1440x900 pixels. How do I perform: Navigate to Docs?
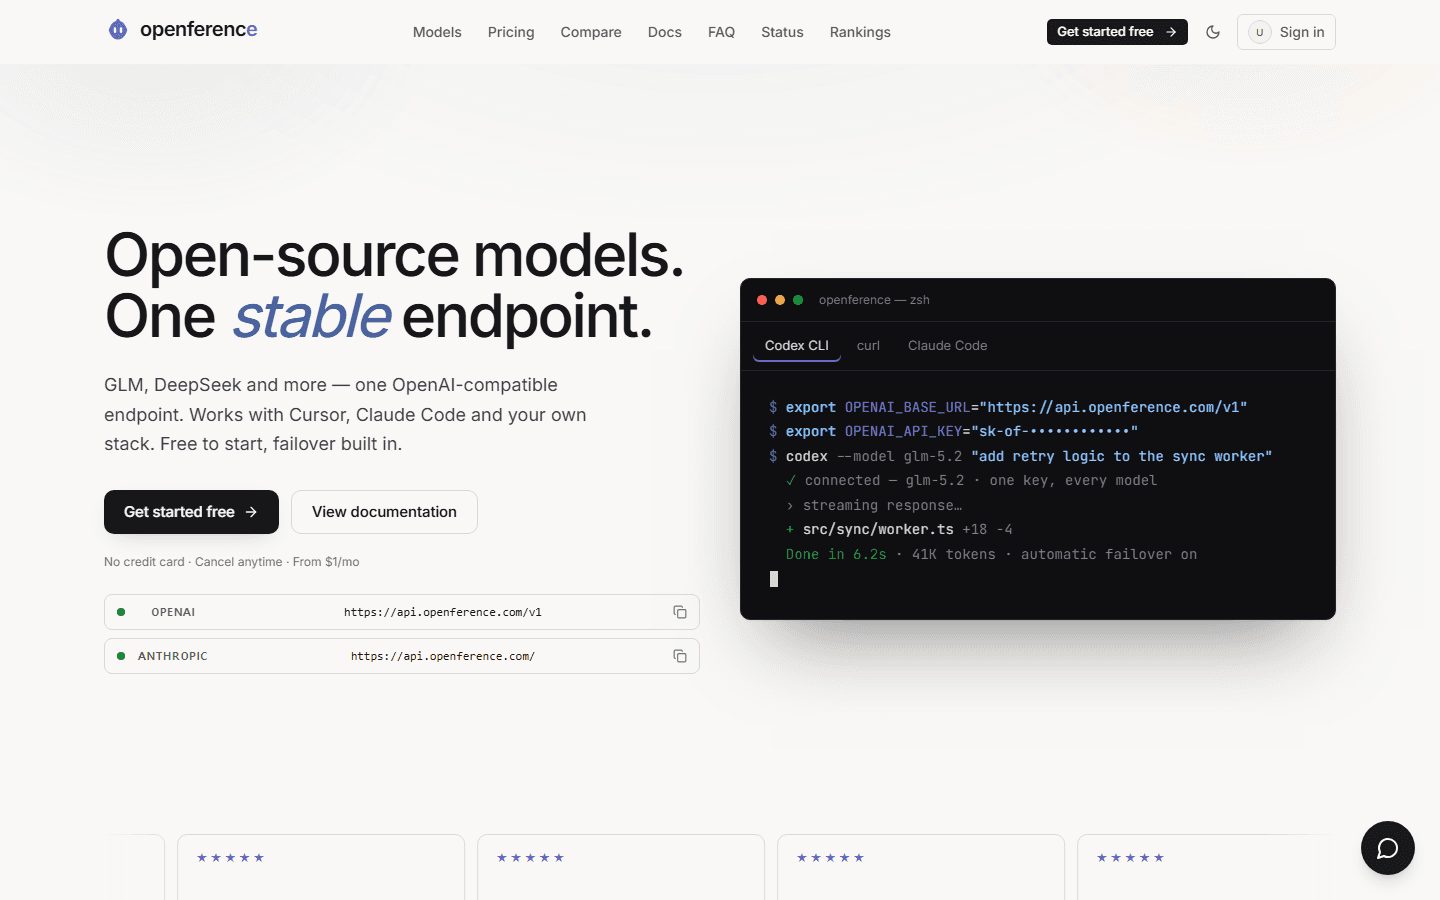click(x=665, y=32)
